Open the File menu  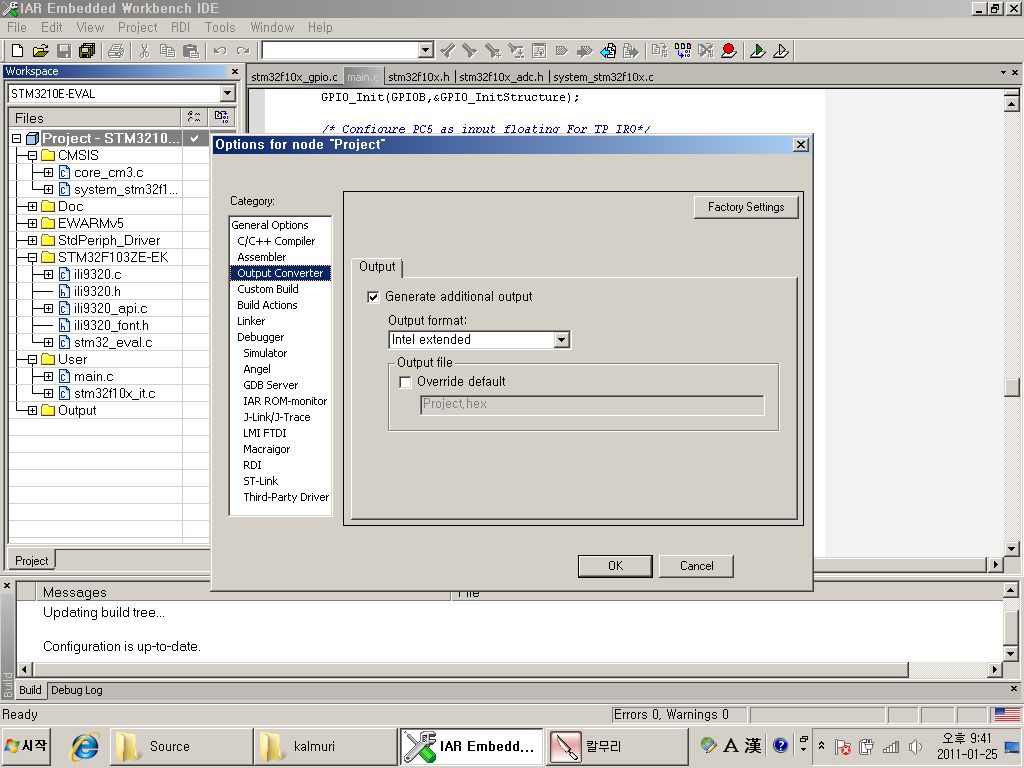point(17,27)
